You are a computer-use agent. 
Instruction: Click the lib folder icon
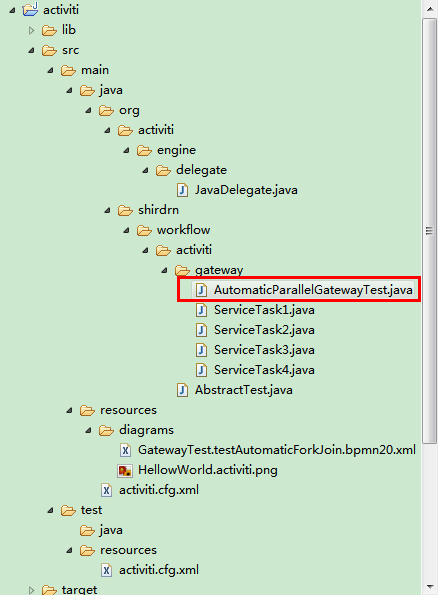click(49, 30)
